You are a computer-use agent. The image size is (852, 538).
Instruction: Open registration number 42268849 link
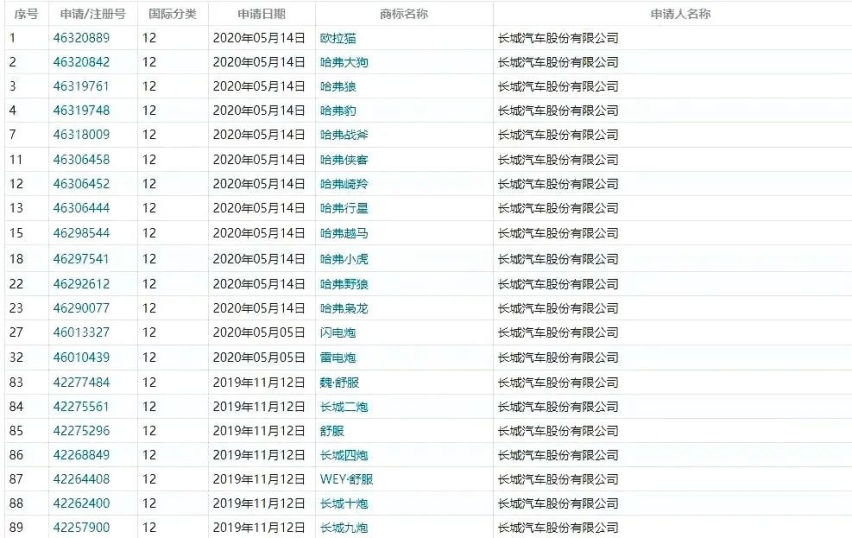click(x=81, y=455)
